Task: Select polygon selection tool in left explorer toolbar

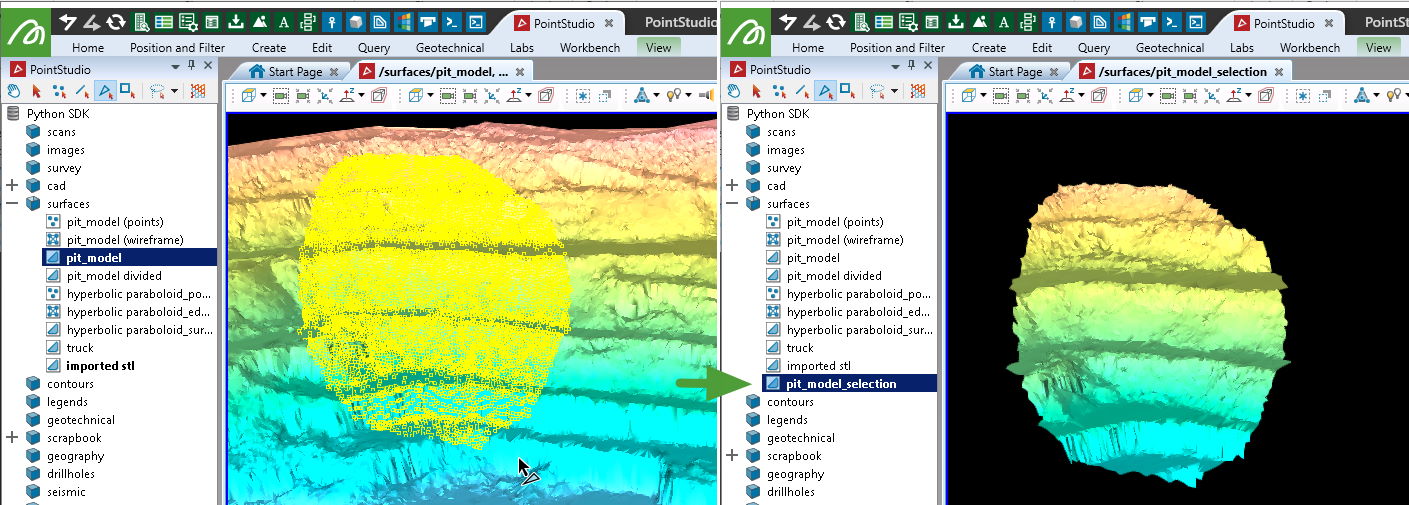Action: pyautogui.click(x=105, y=91)
